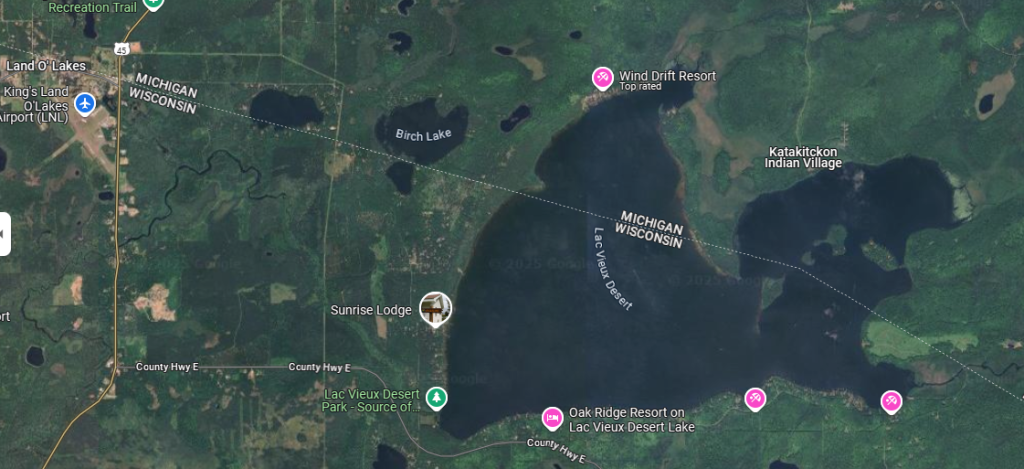Screen dimensions: 1024x469
Task: Collapse the side panel arrow tab
Action: point(5,234)
